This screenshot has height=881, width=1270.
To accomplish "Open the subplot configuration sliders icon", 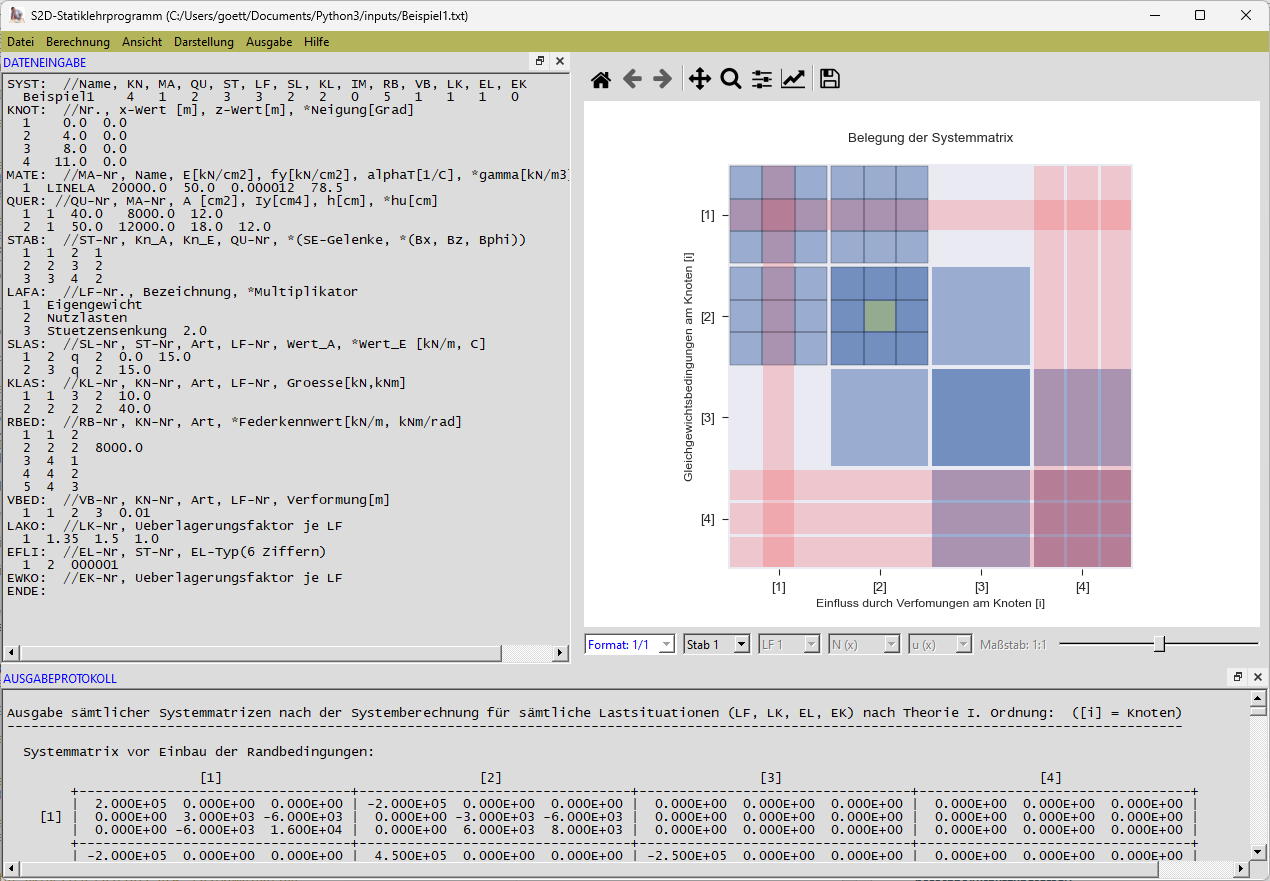I will point(762,80).
